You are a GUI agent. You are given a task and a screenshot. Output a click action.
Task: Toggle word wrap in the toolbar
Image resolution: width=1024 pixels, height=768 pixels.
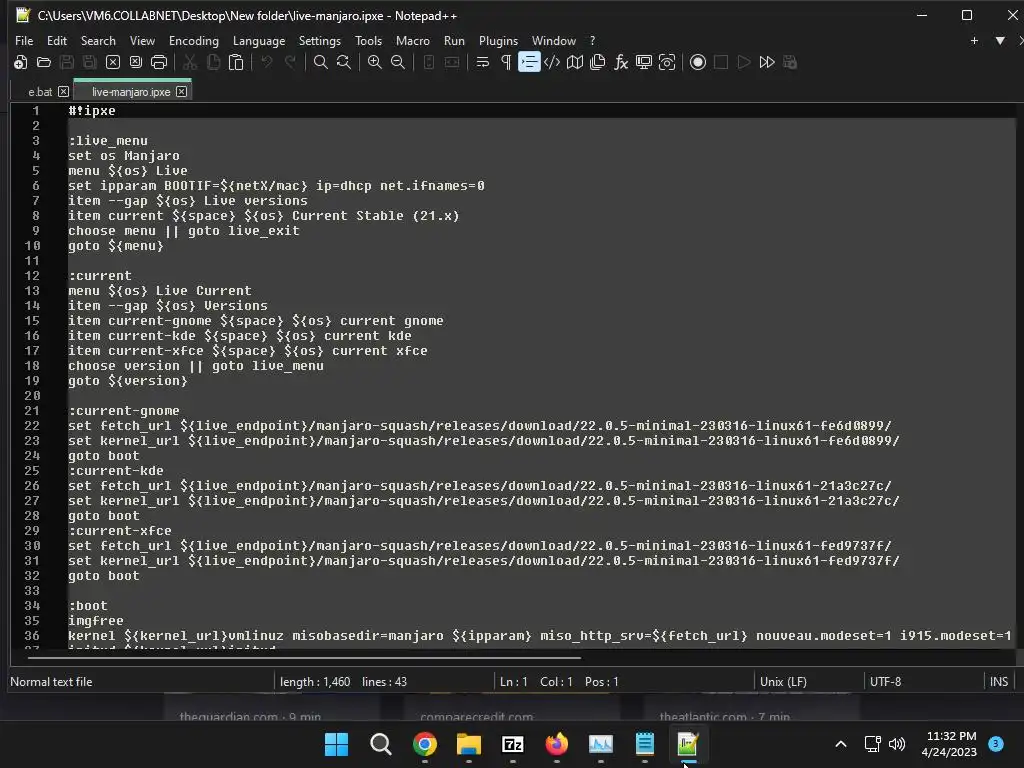click(x=483, y=62)
